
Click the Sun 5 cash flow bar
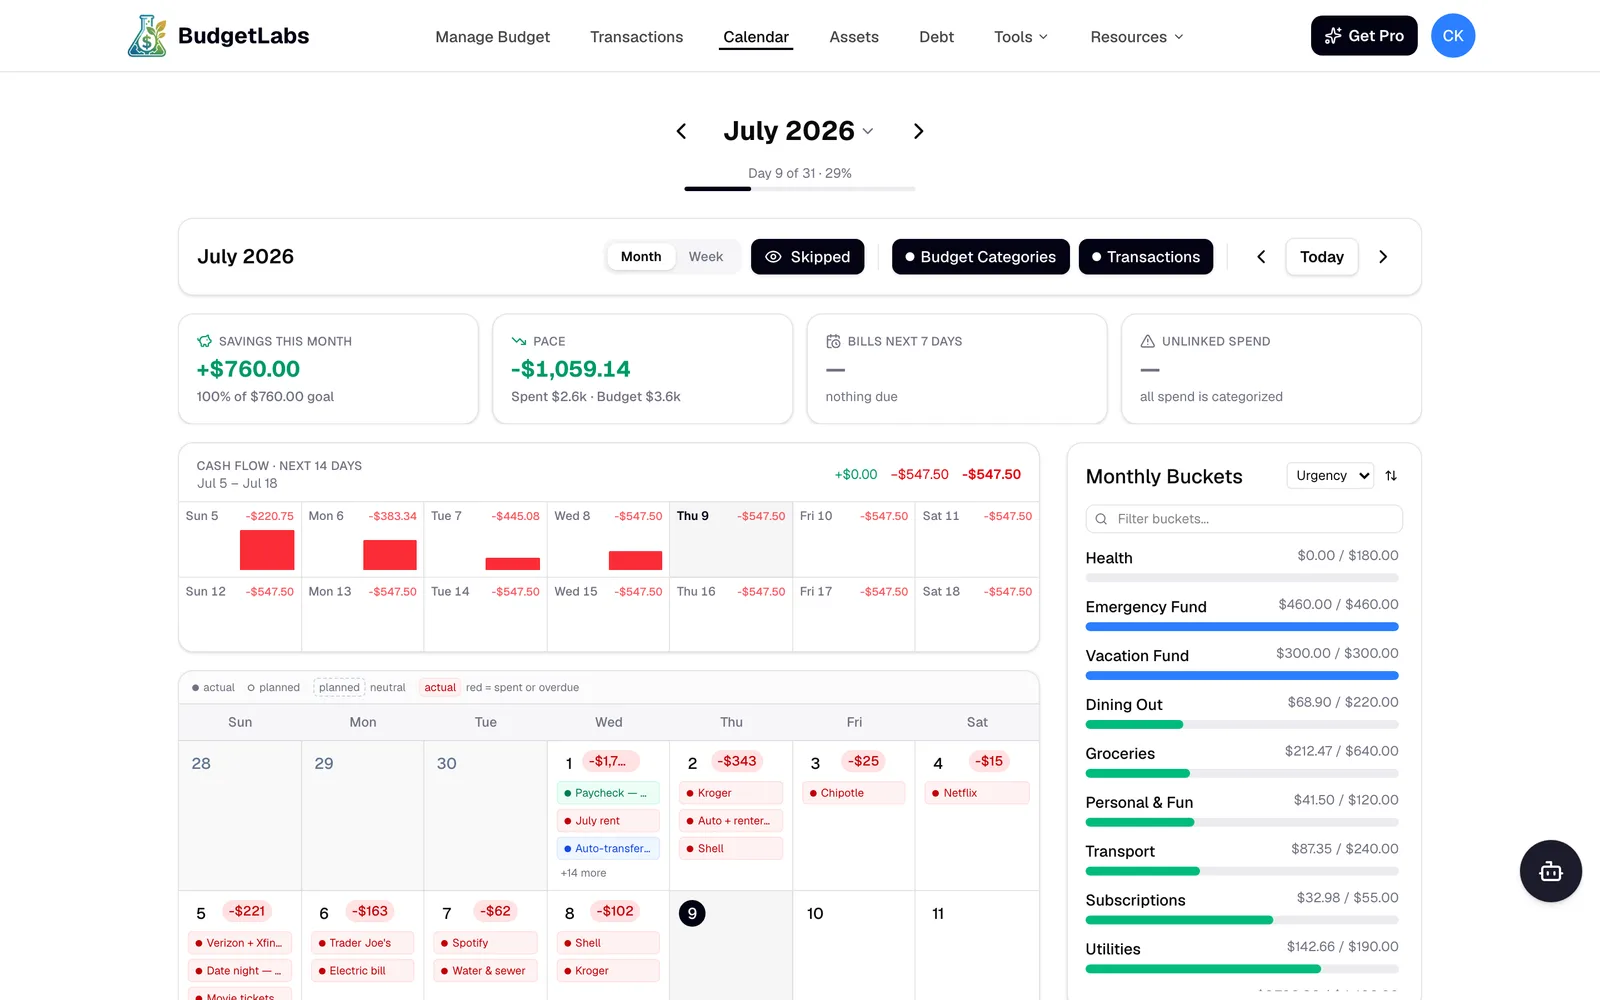267,550
